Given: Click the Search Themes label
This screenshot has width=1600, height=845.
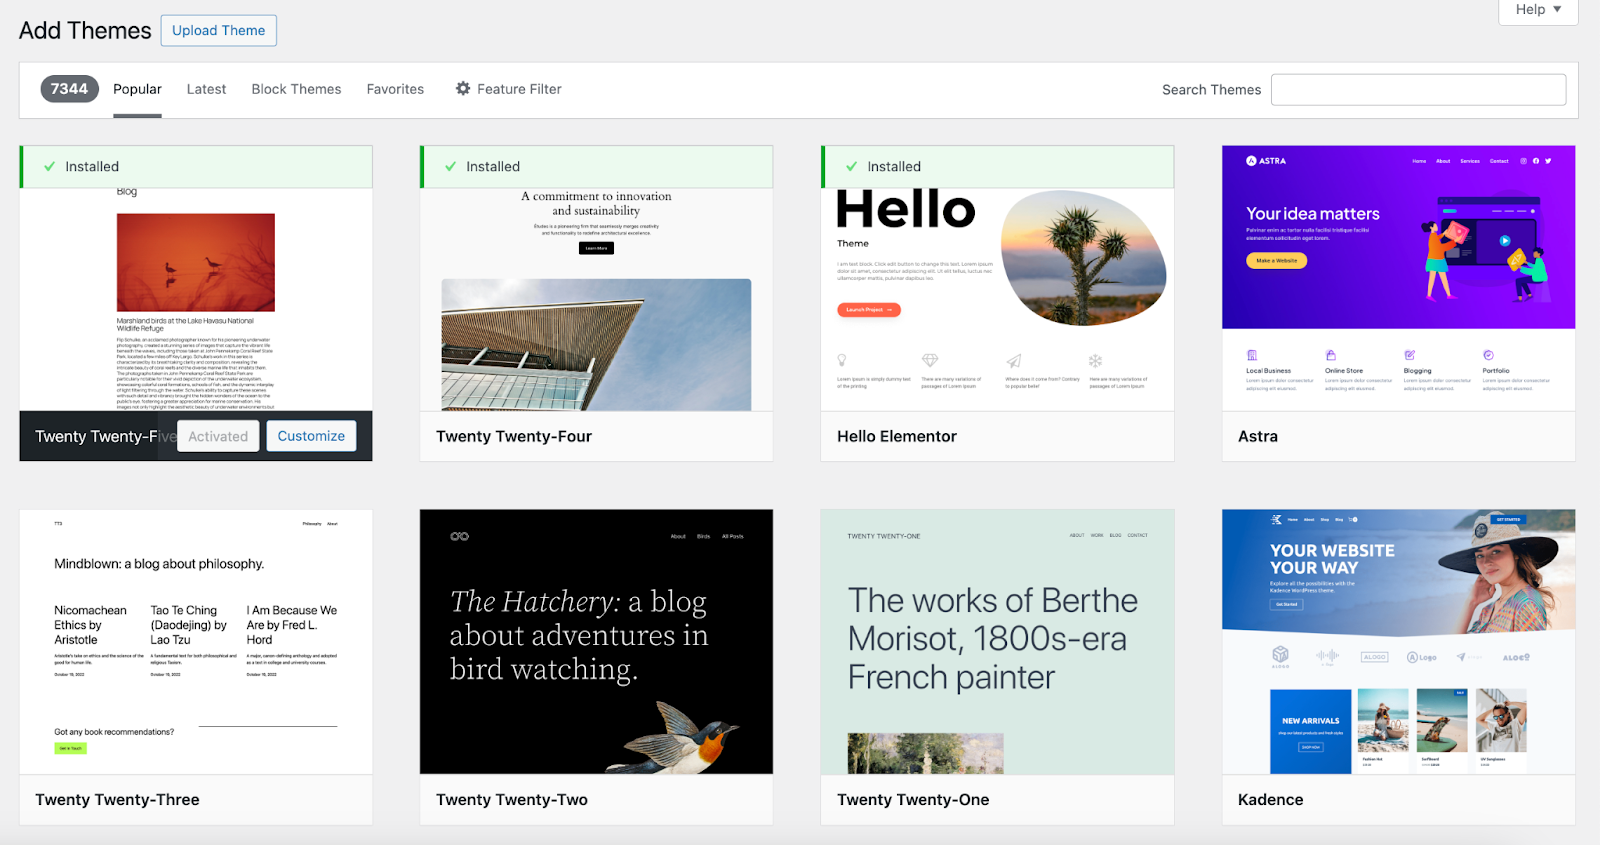Looking at the screenshot, I should pyautogui.click(x=1211, y=90).
